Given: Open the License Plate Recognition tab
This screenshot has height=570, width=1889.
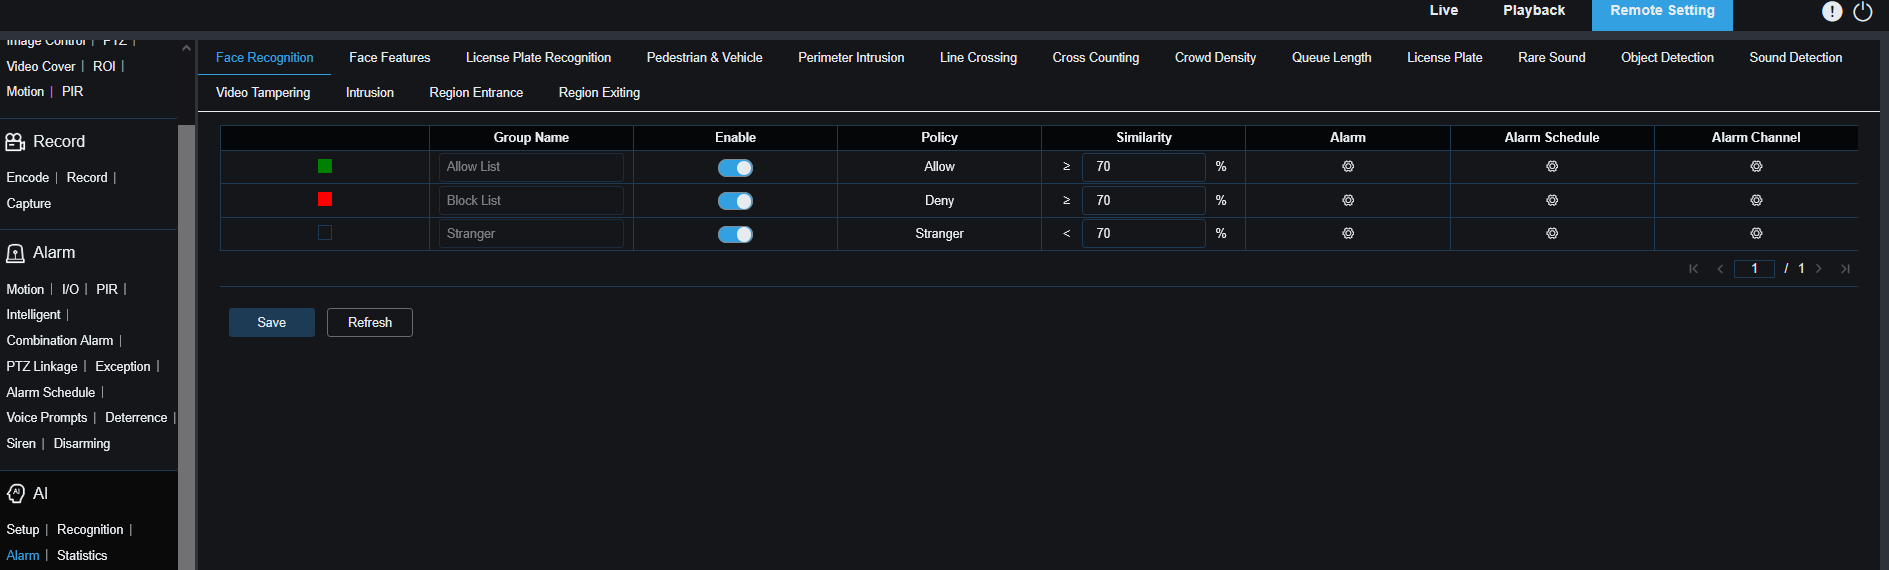Looking at the screenshot, I should click(x=538, y=58).
